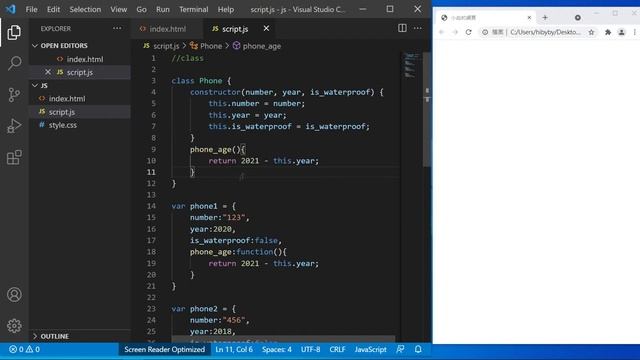640x360 pixels.
Task: Change indentation via Spaces: 4
Action: pyautogui.click(x=277, y=349)
